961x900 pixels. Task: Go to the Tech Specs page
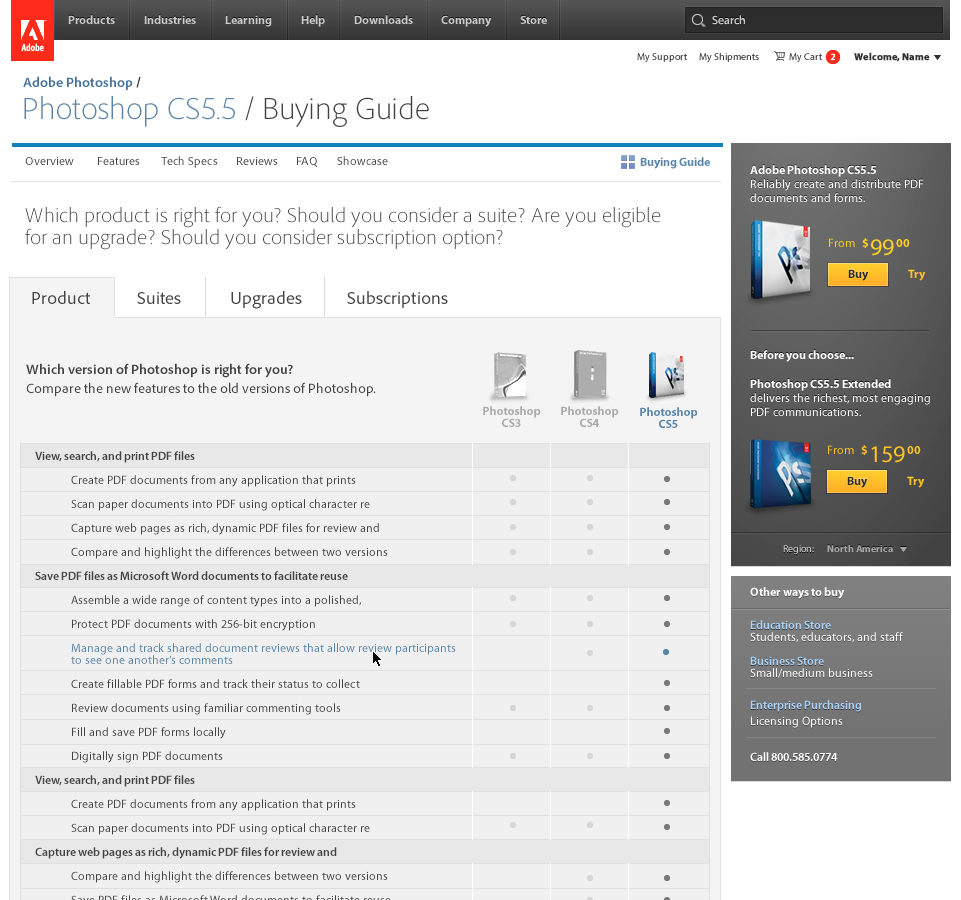[x=189, y=161]
